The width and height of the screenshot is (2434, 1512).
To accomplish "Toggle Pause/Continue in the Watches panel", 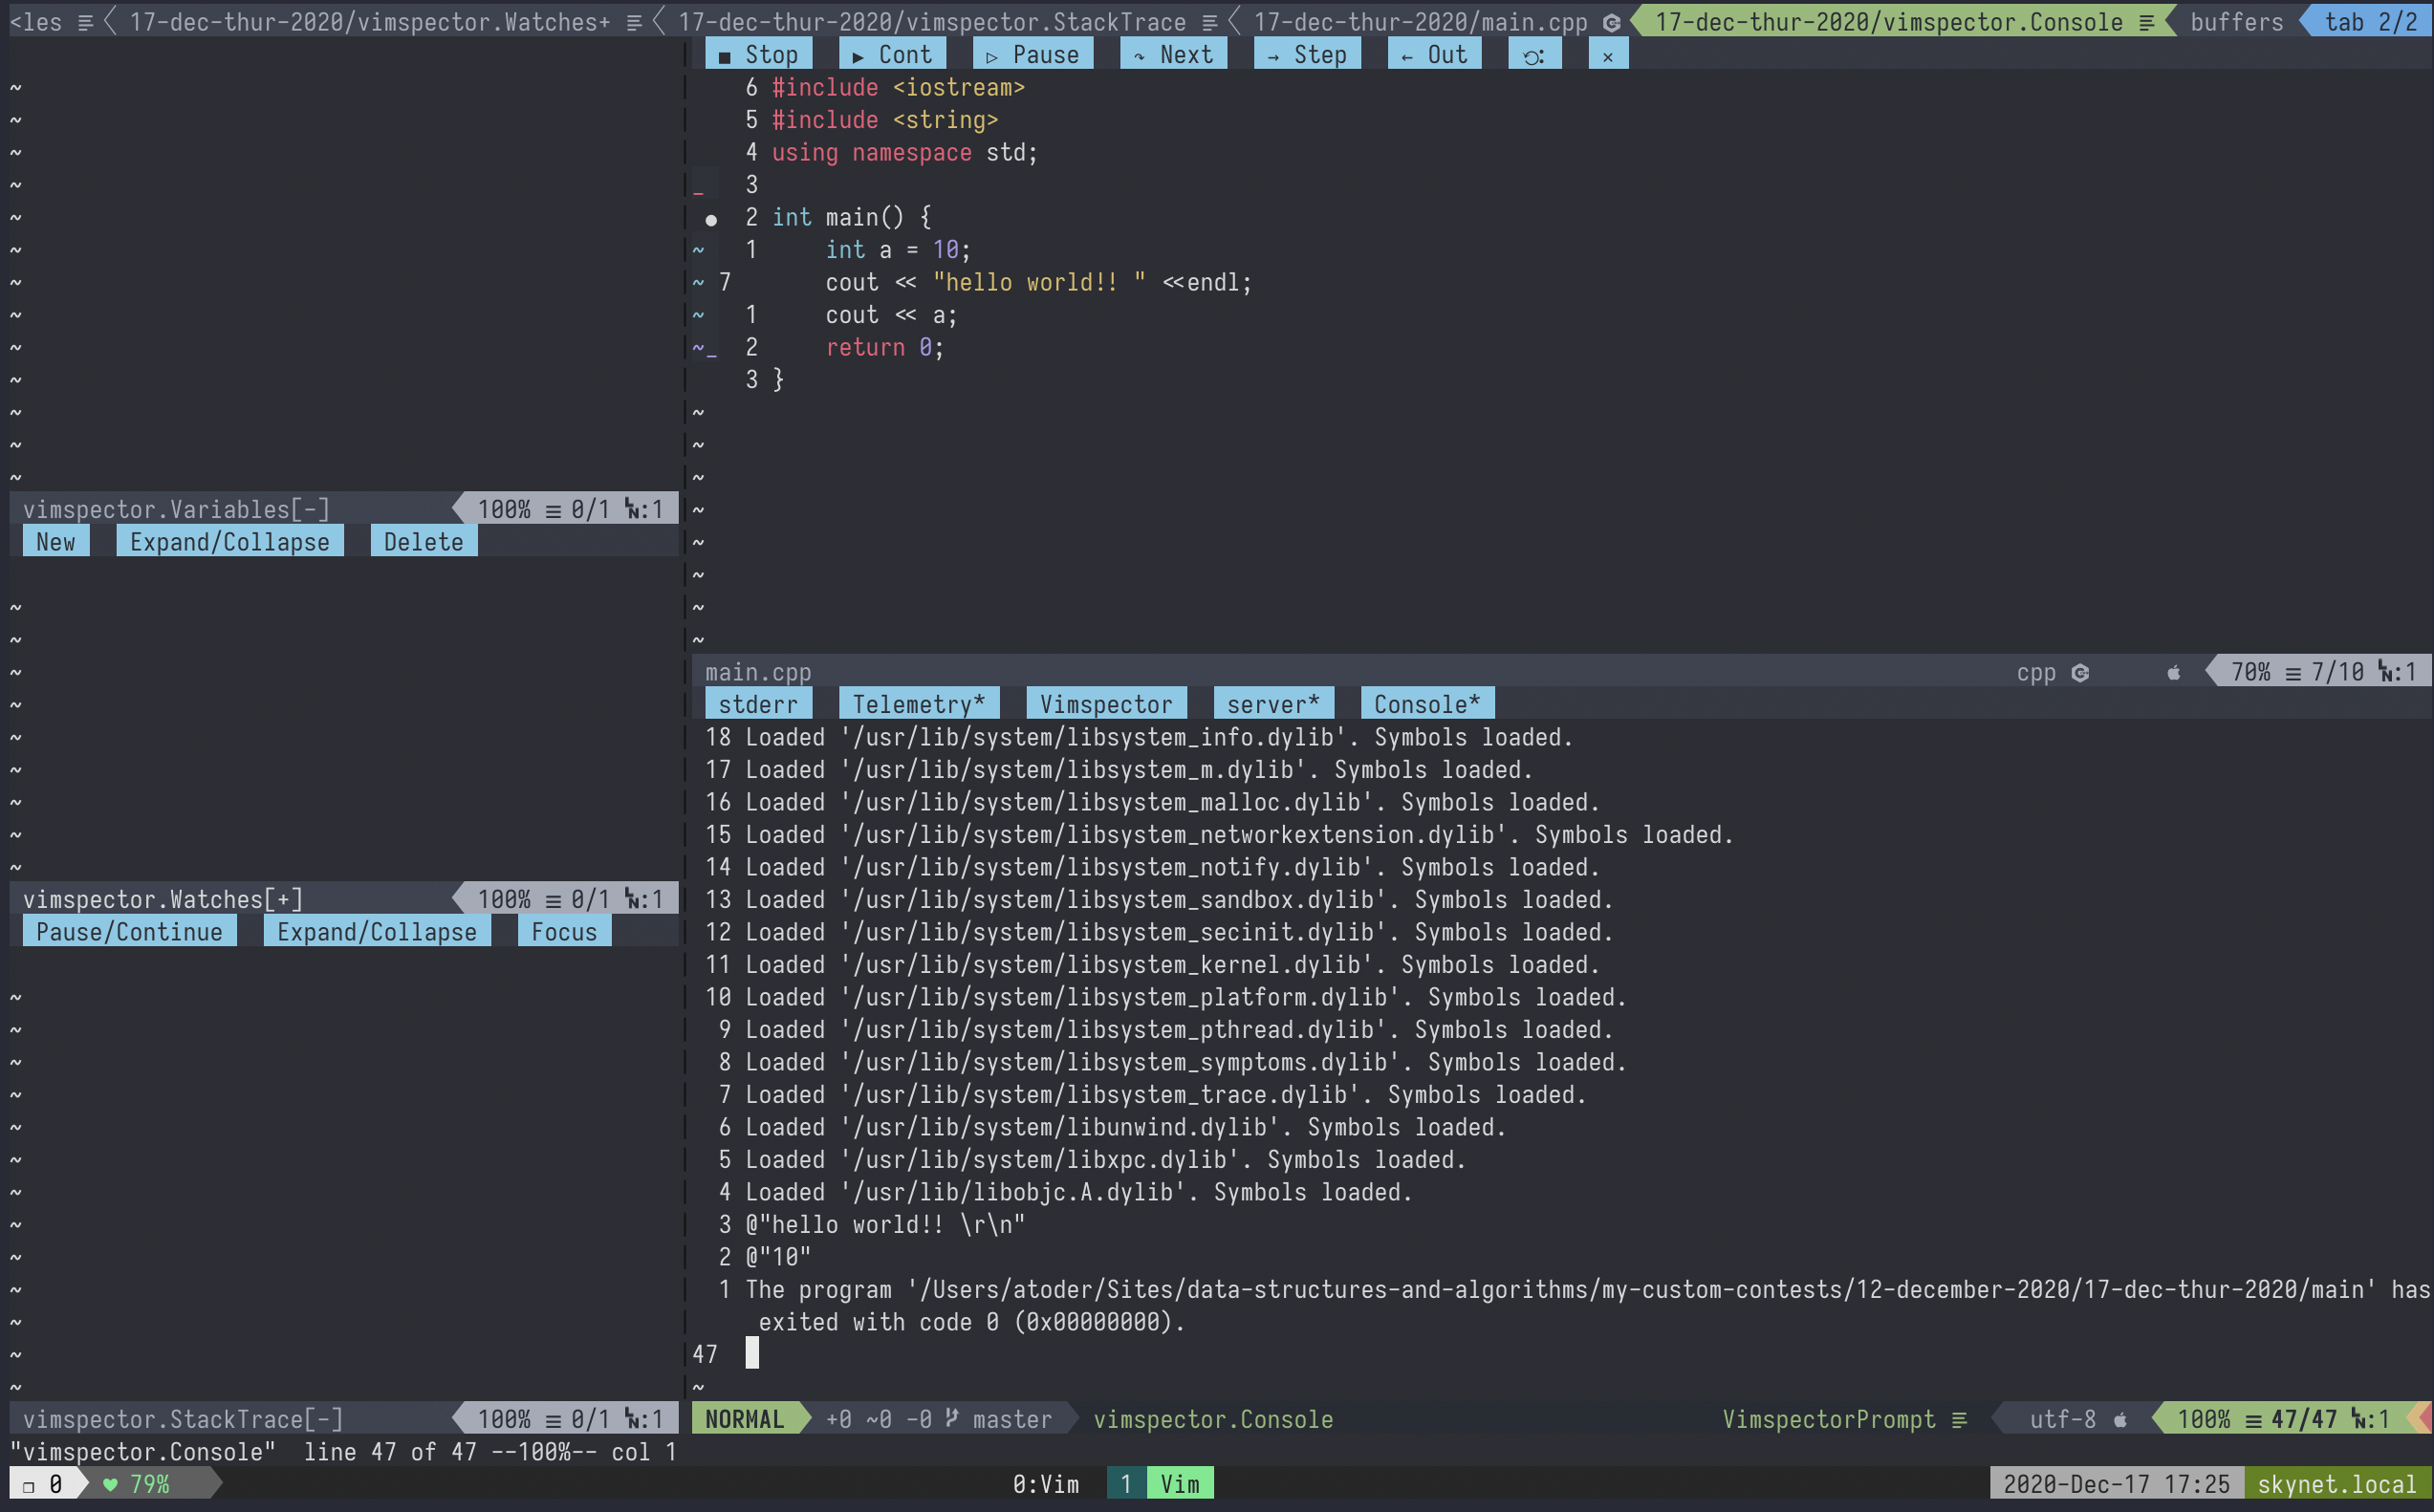I will tap(128, 931).
